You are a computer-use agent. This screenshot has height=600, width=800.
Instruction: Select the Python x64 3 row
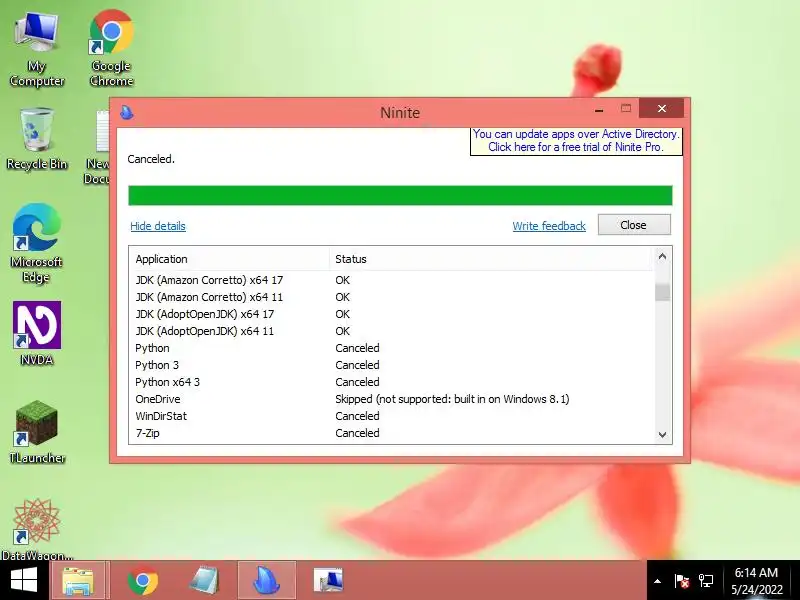click(x=391, y=382)
